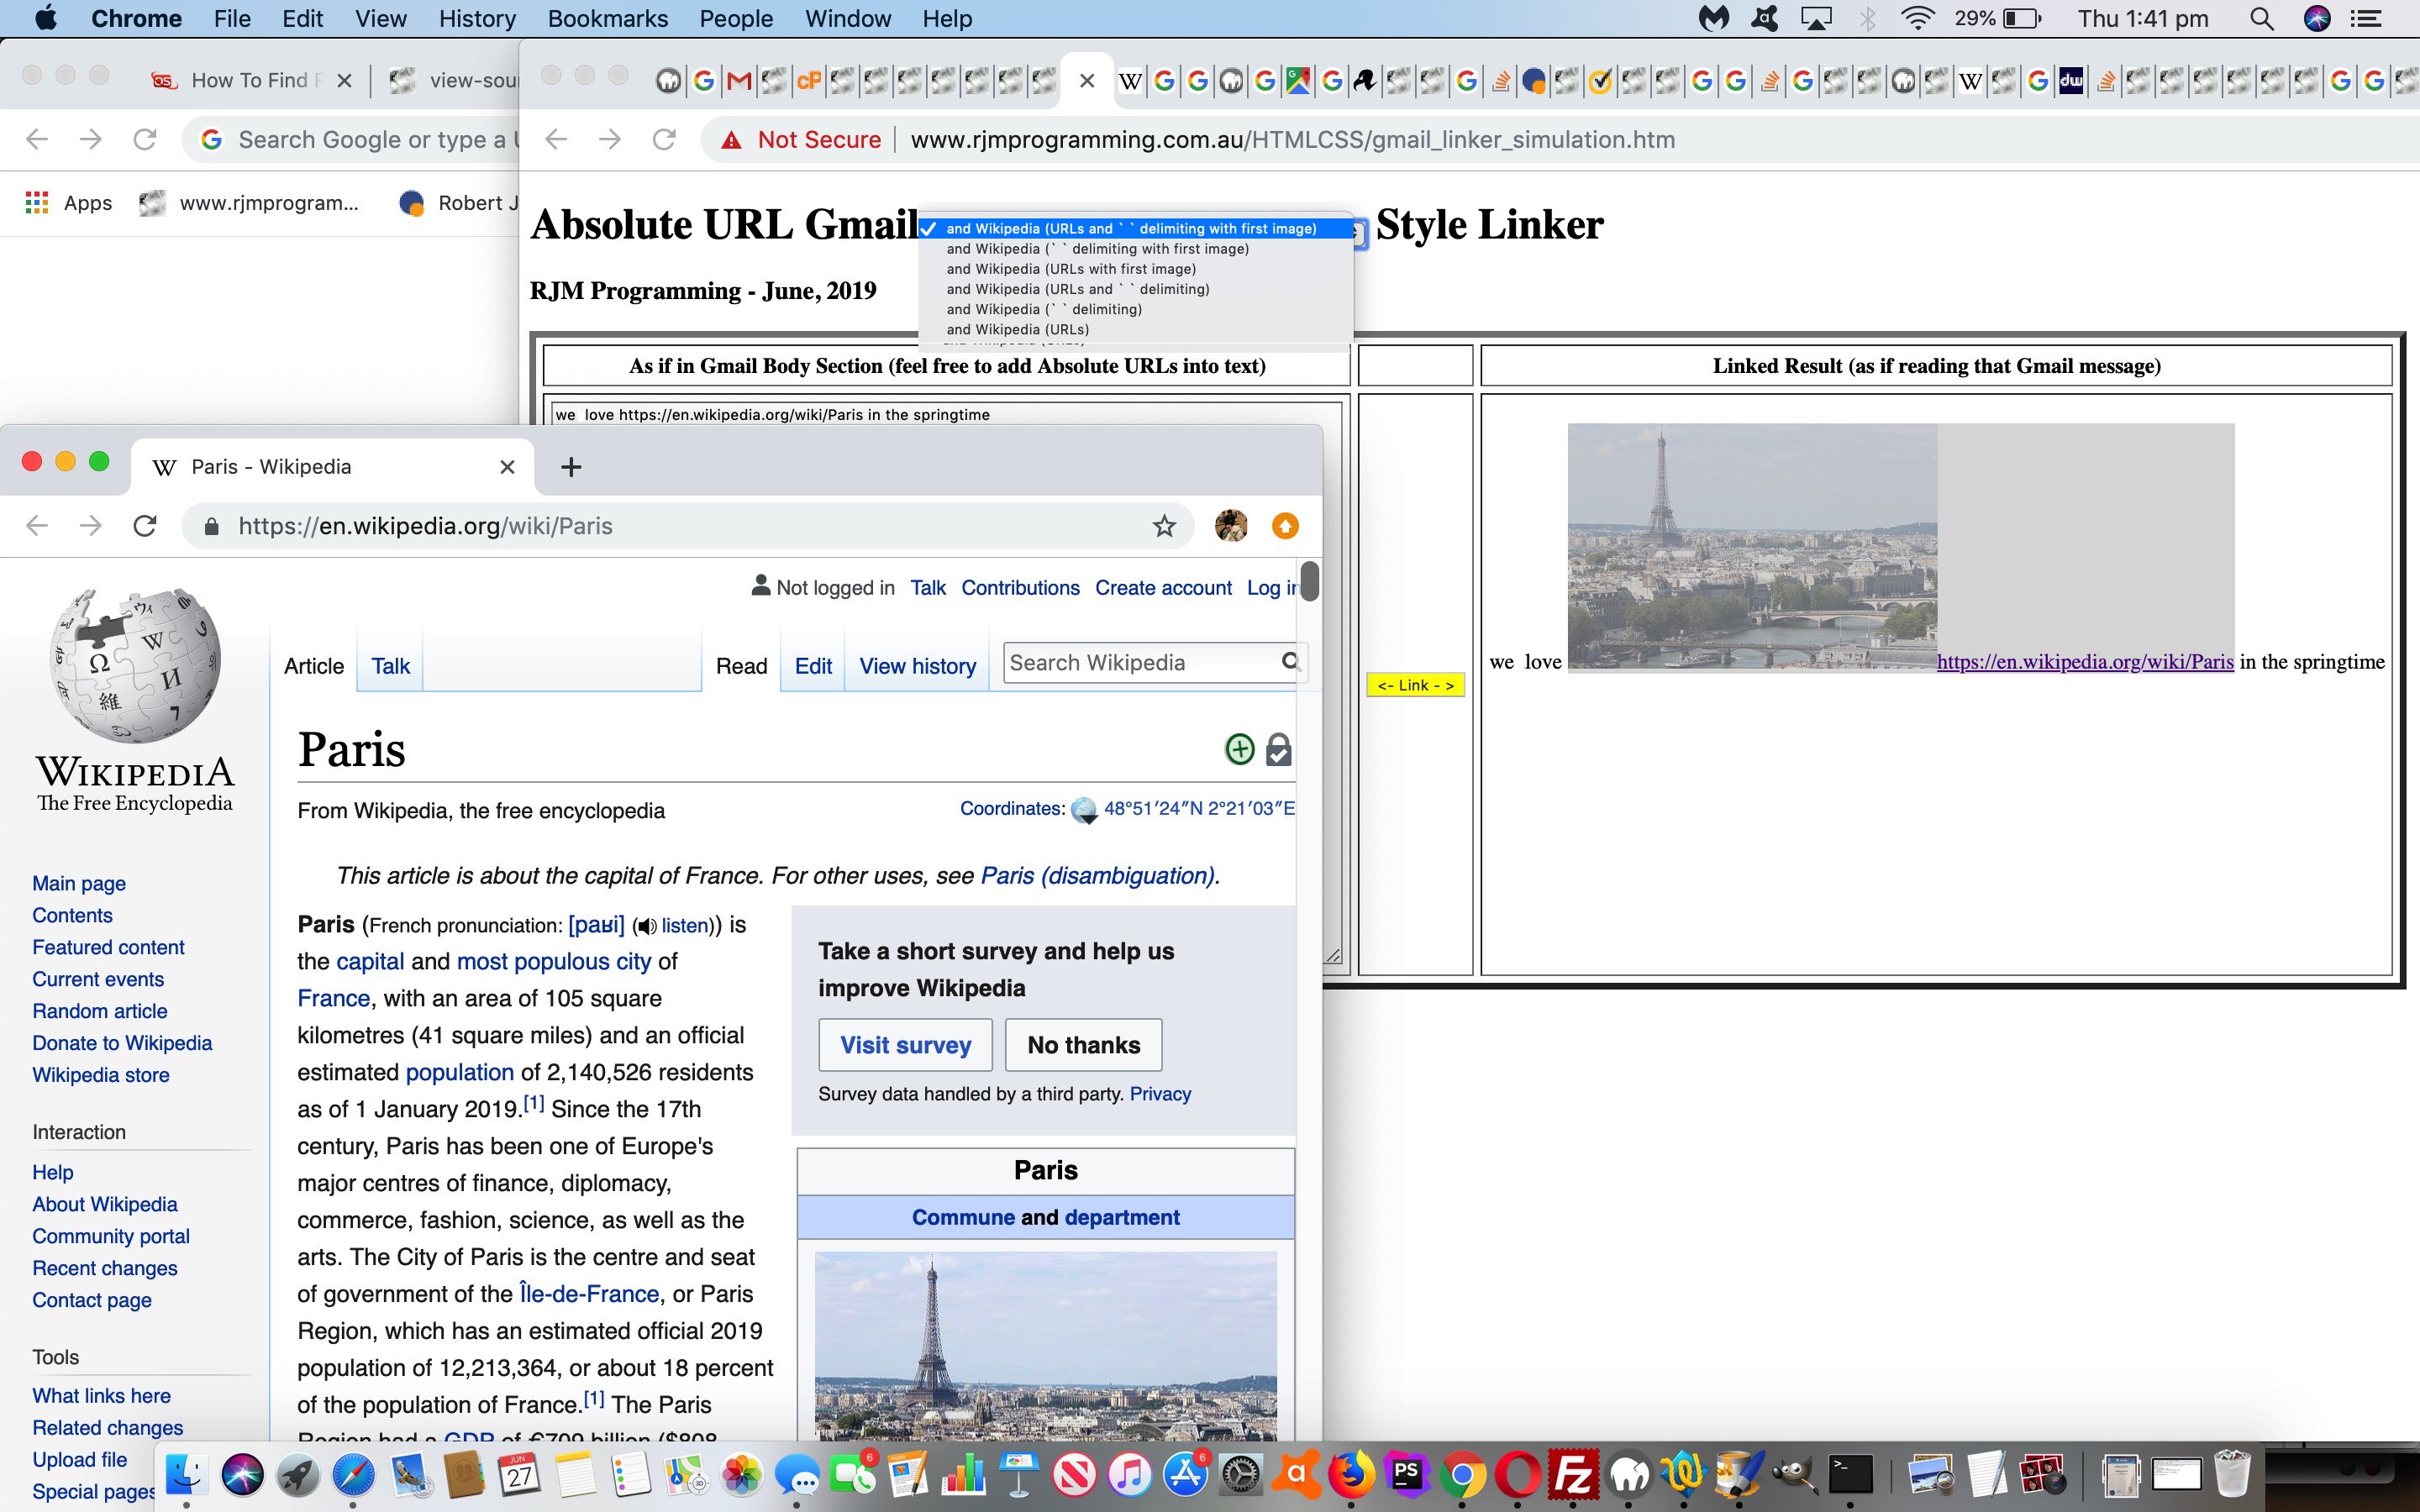Open the Bookmarks menu

pos(608,18)
